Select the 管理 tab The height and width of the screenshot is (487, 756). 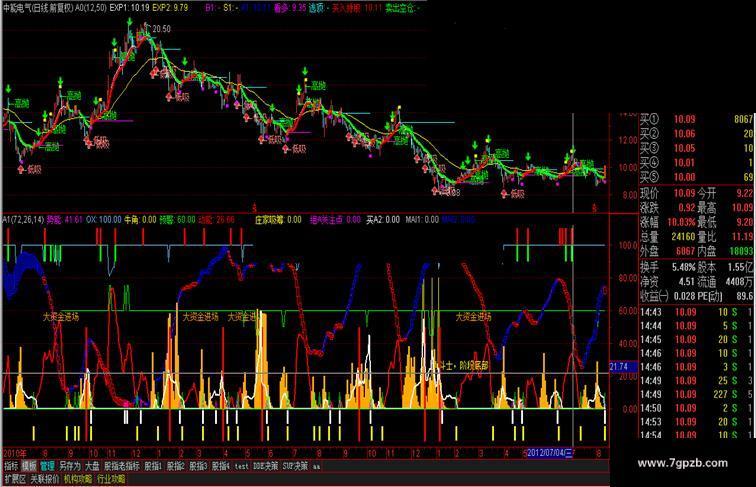click(x=47, y=466)
